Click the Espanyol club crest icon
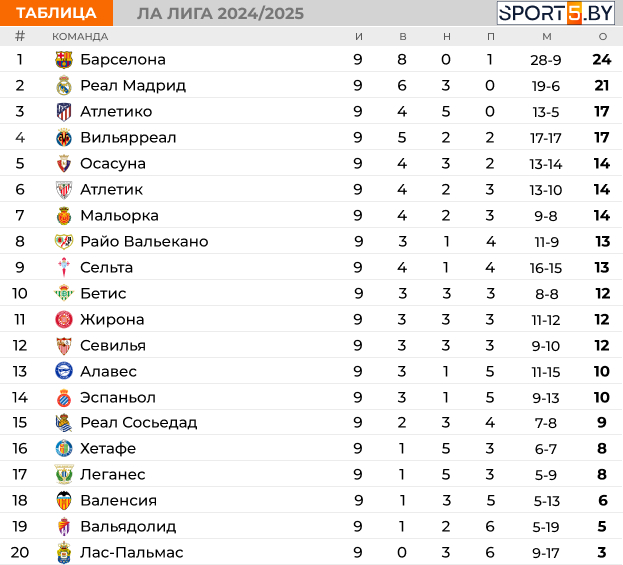Viewport: 623px width, 565px height. pos(64,397)
